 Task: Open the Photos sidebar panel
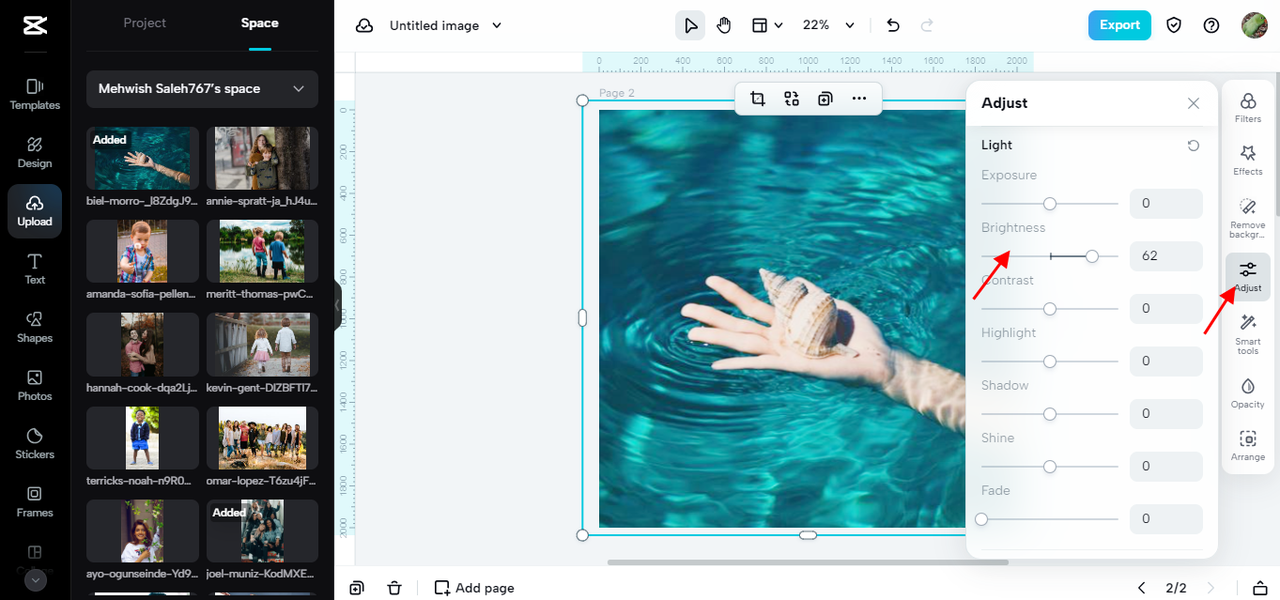[35, 385]
